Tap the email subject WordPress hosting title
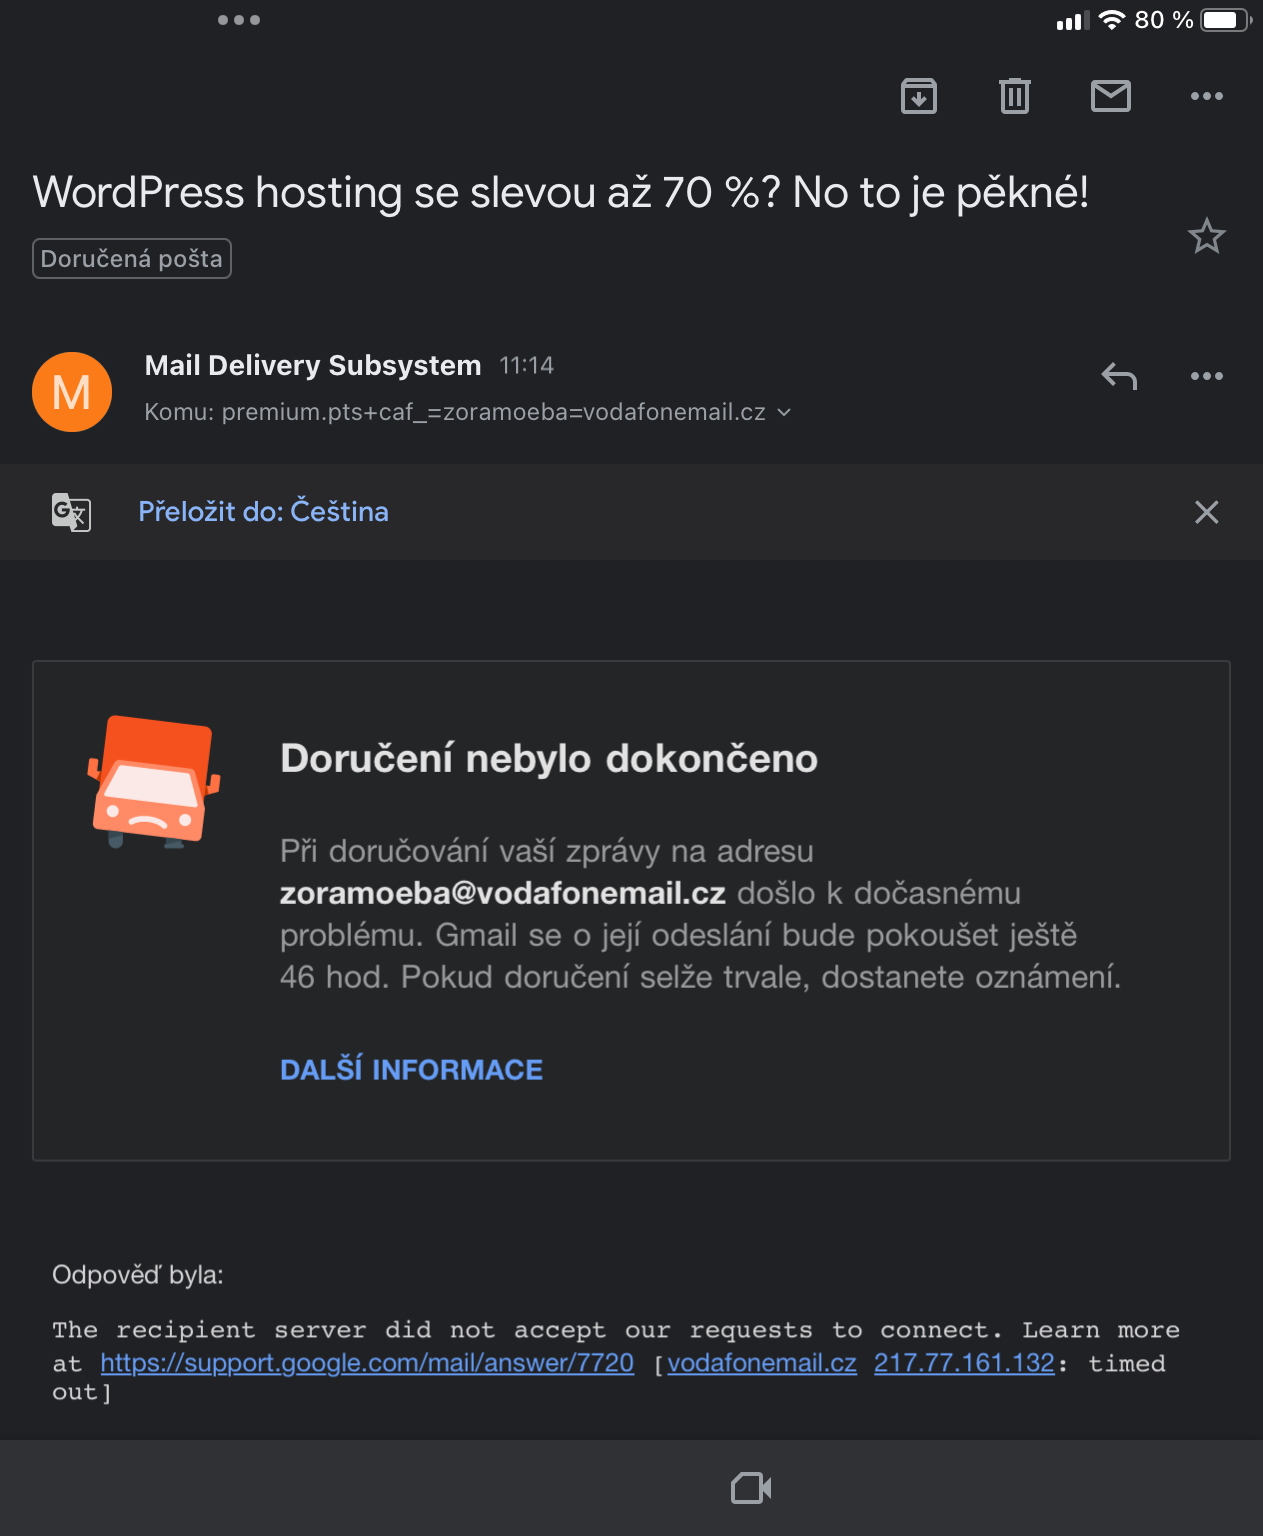1263x1536 pixels. tap(561, 192)
